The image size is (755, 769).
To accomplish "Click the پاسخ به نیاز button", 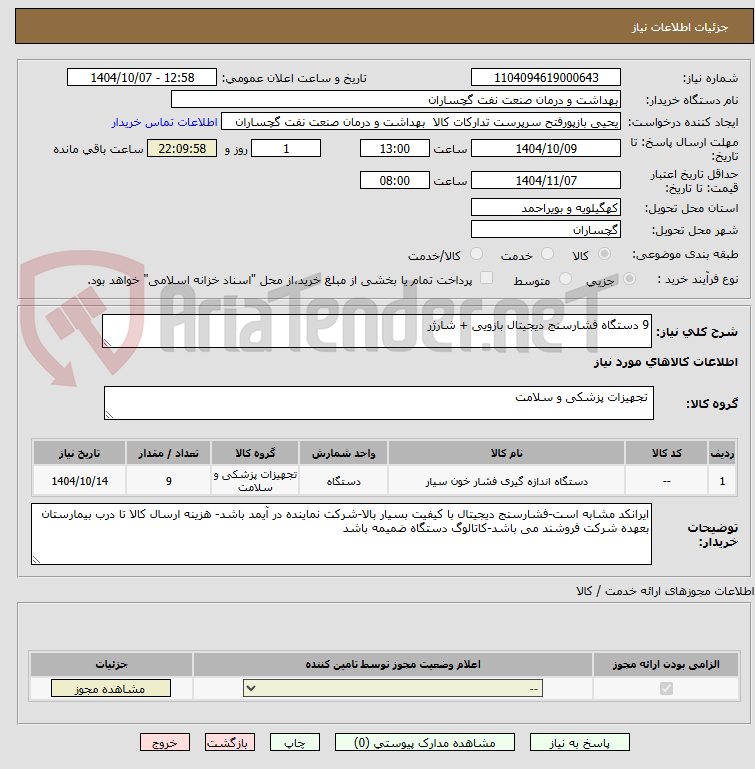I will 579,743.
